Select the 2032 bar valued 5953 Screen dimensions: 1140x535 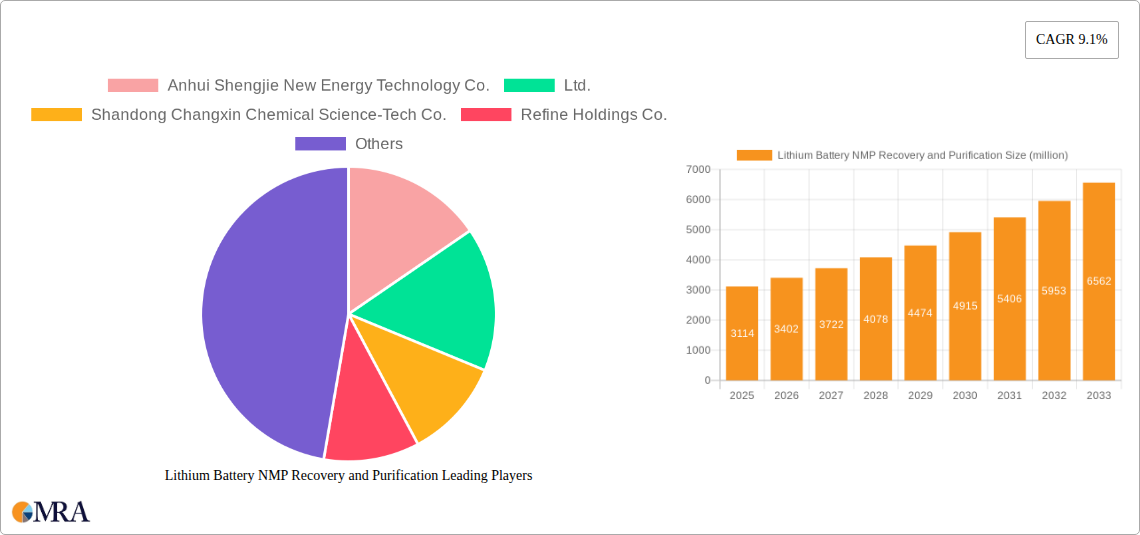click(x=1054, y=291)
